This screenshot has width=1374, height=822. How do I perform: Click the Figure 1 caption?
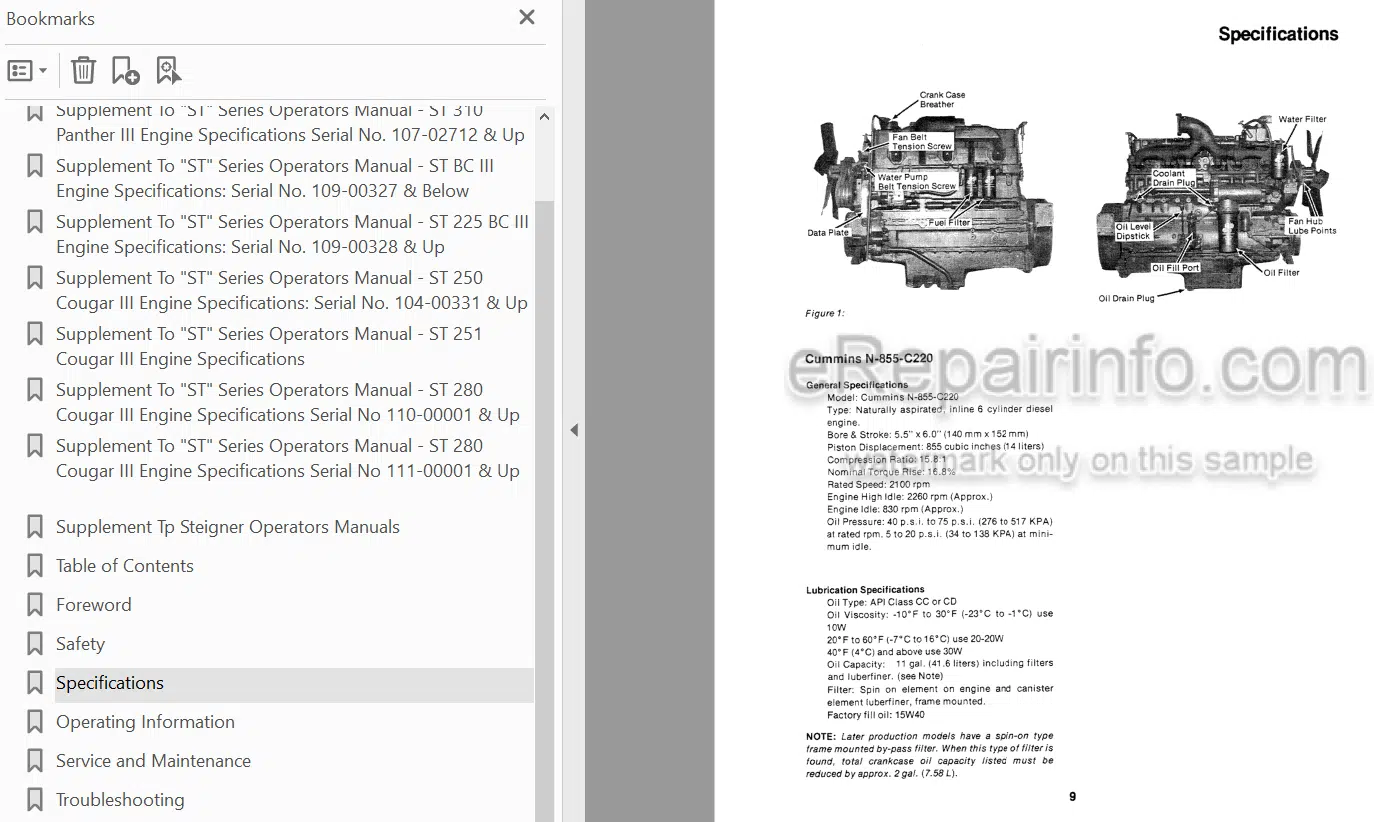click(x=825, y=313)
